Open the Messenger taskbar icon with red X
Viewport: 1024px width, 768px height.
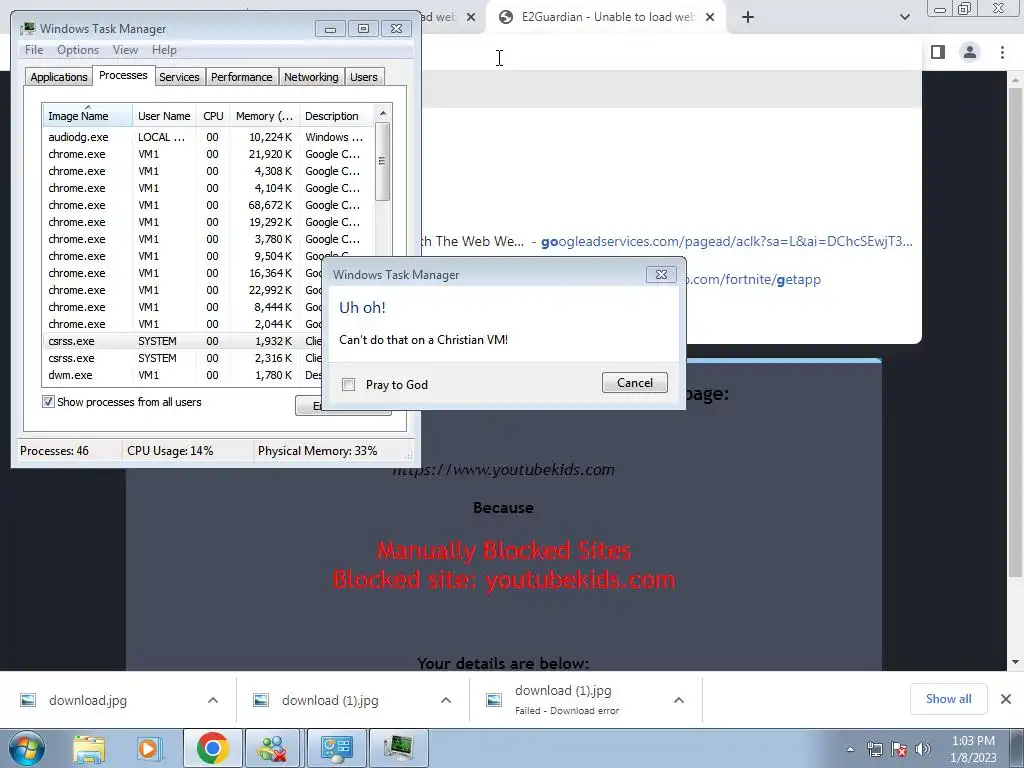[272, 748]
